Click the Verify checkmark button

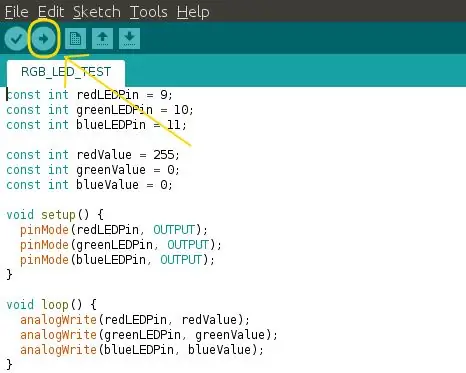point(16,39)
